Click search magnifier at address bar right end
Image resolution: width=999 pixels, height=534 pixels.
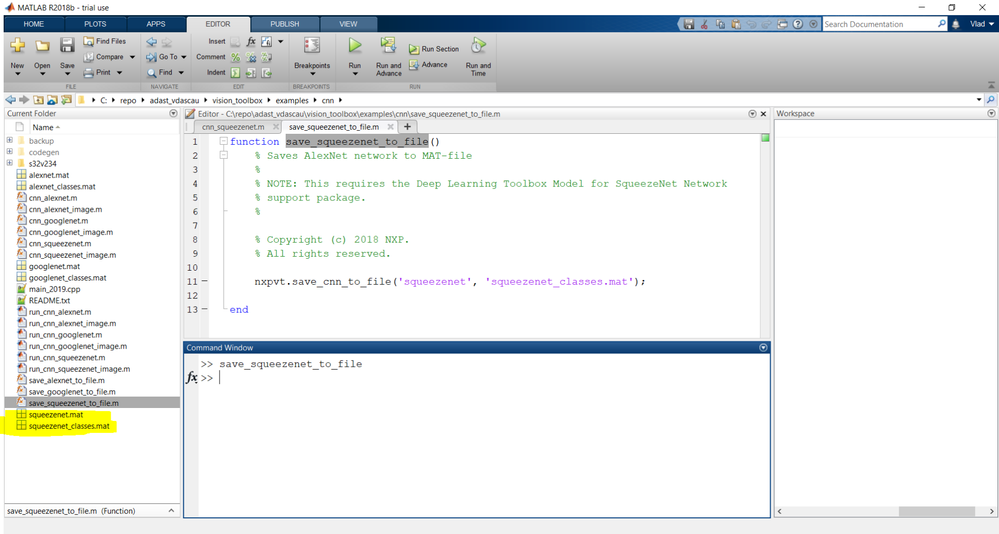coord(990,100)
